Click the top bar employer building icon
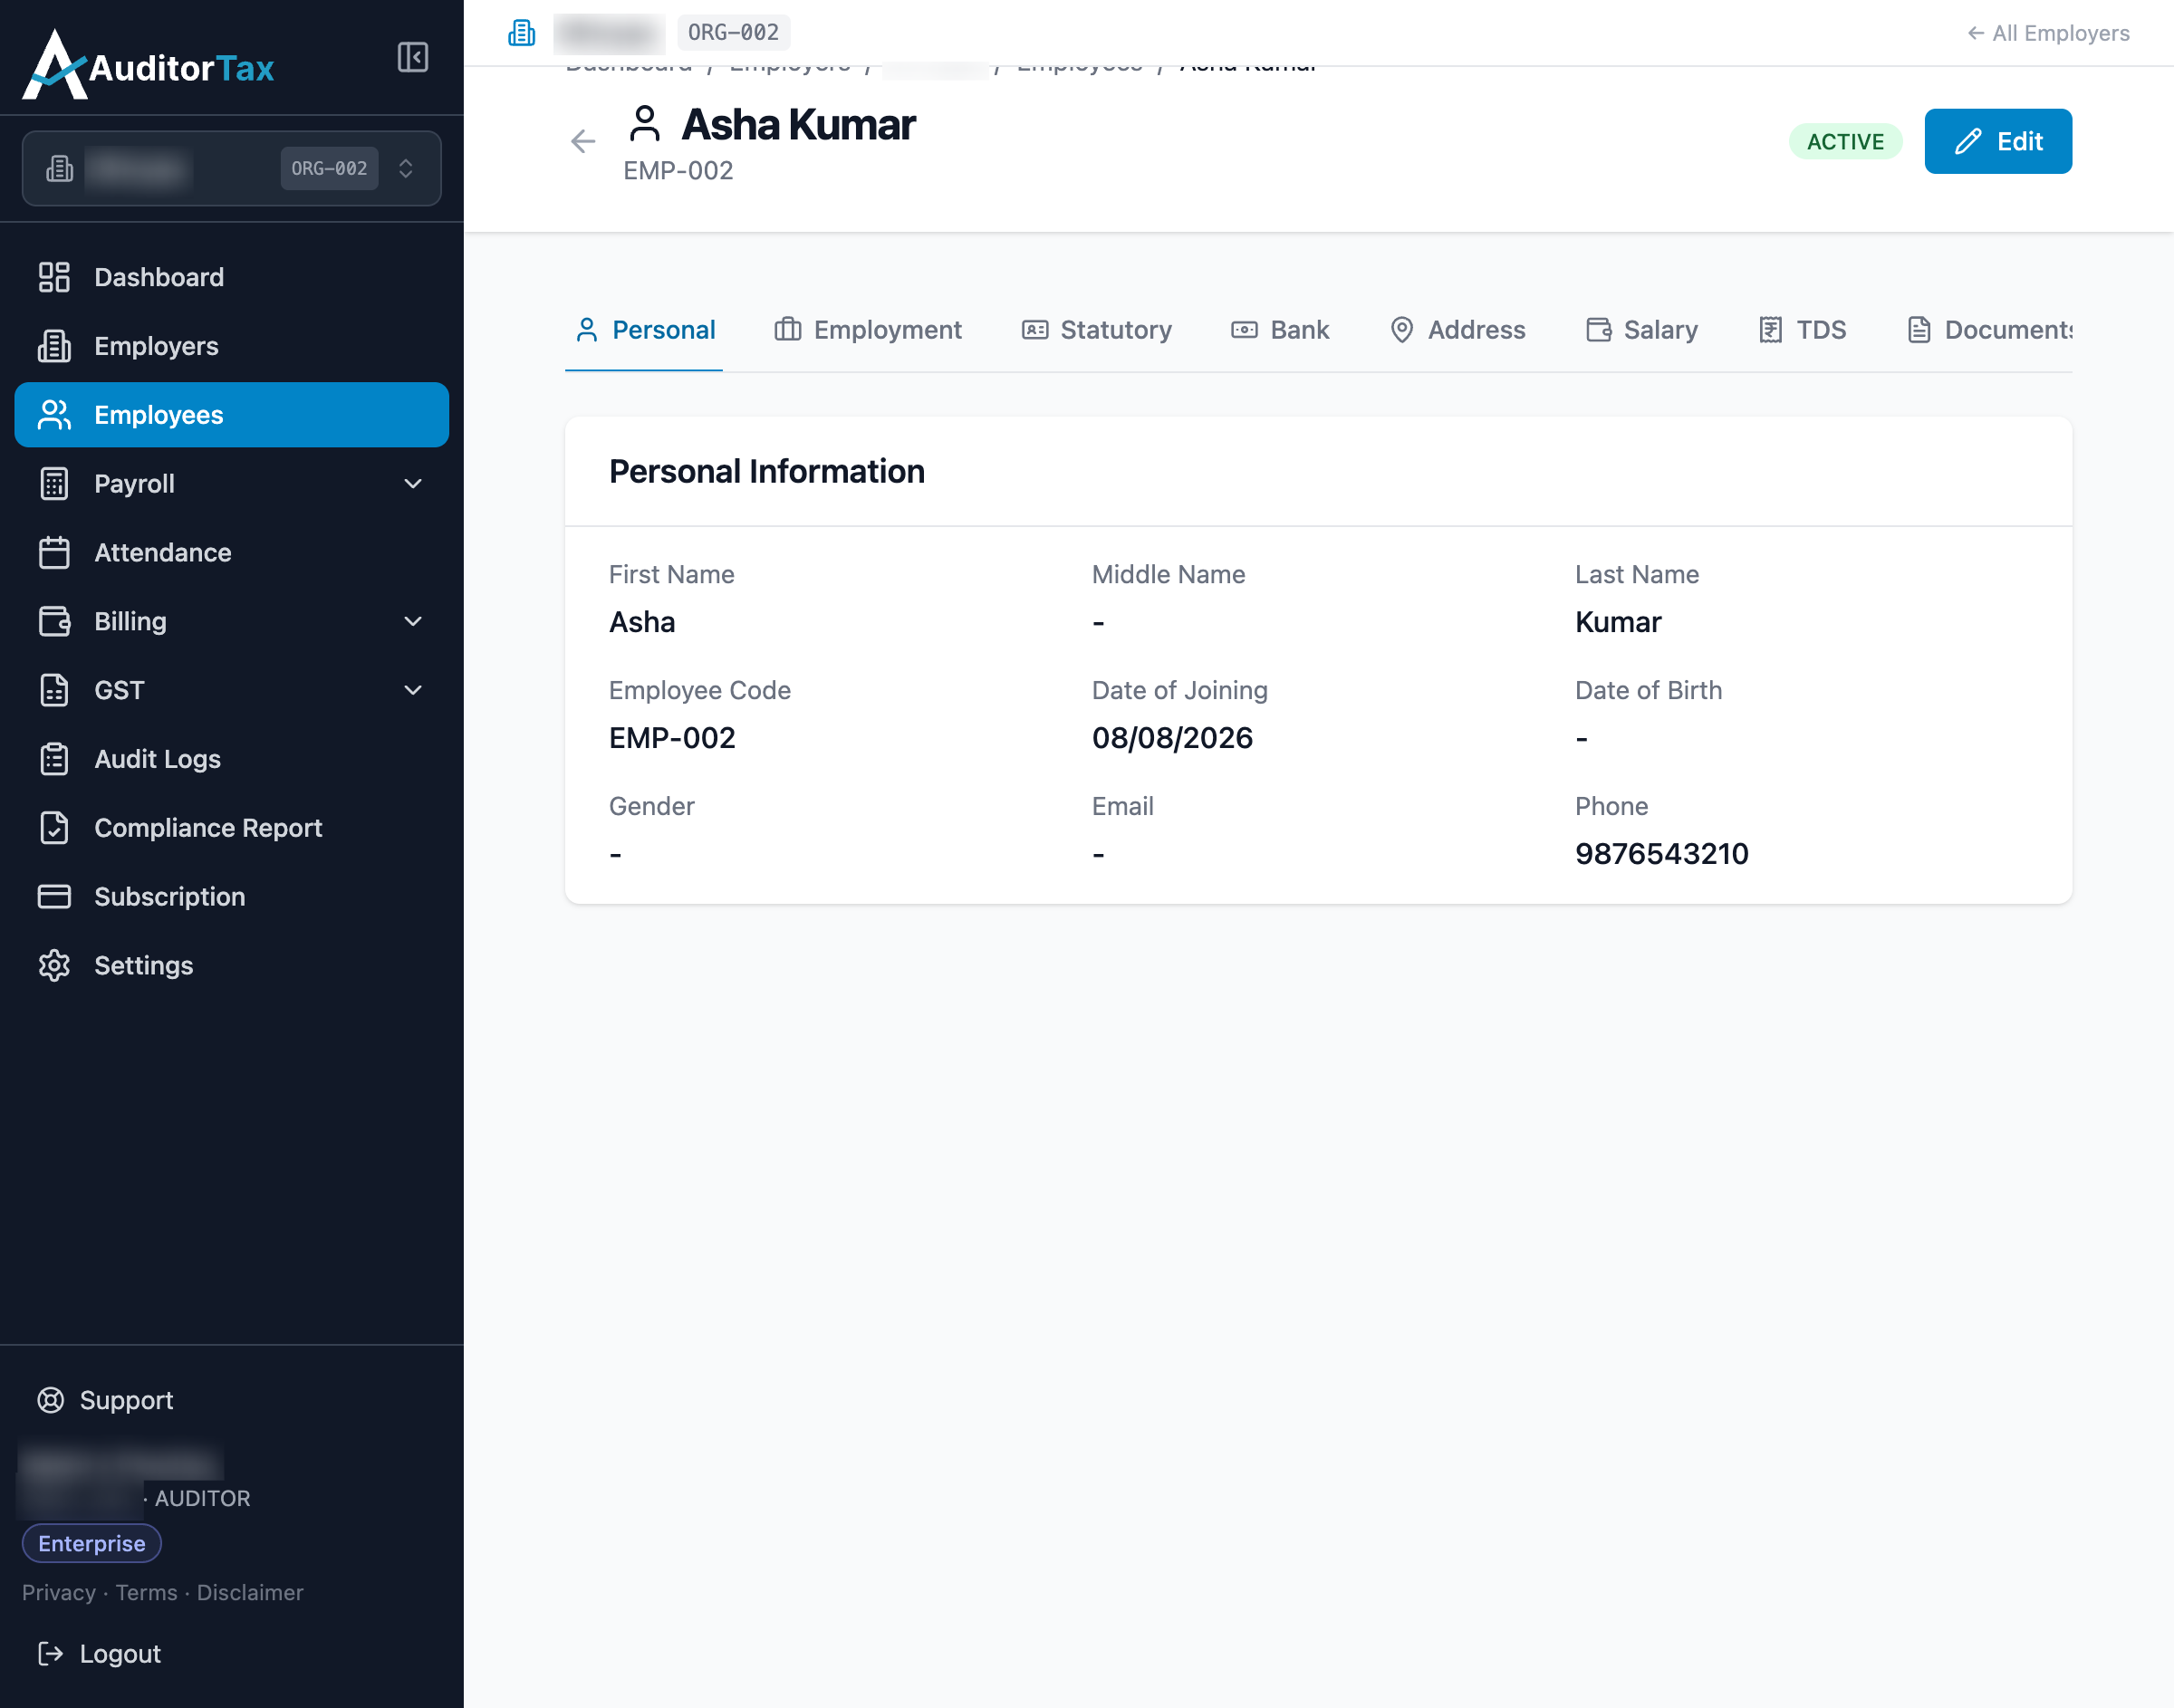The image size is (2174, 1708). [x=521, y=33]
